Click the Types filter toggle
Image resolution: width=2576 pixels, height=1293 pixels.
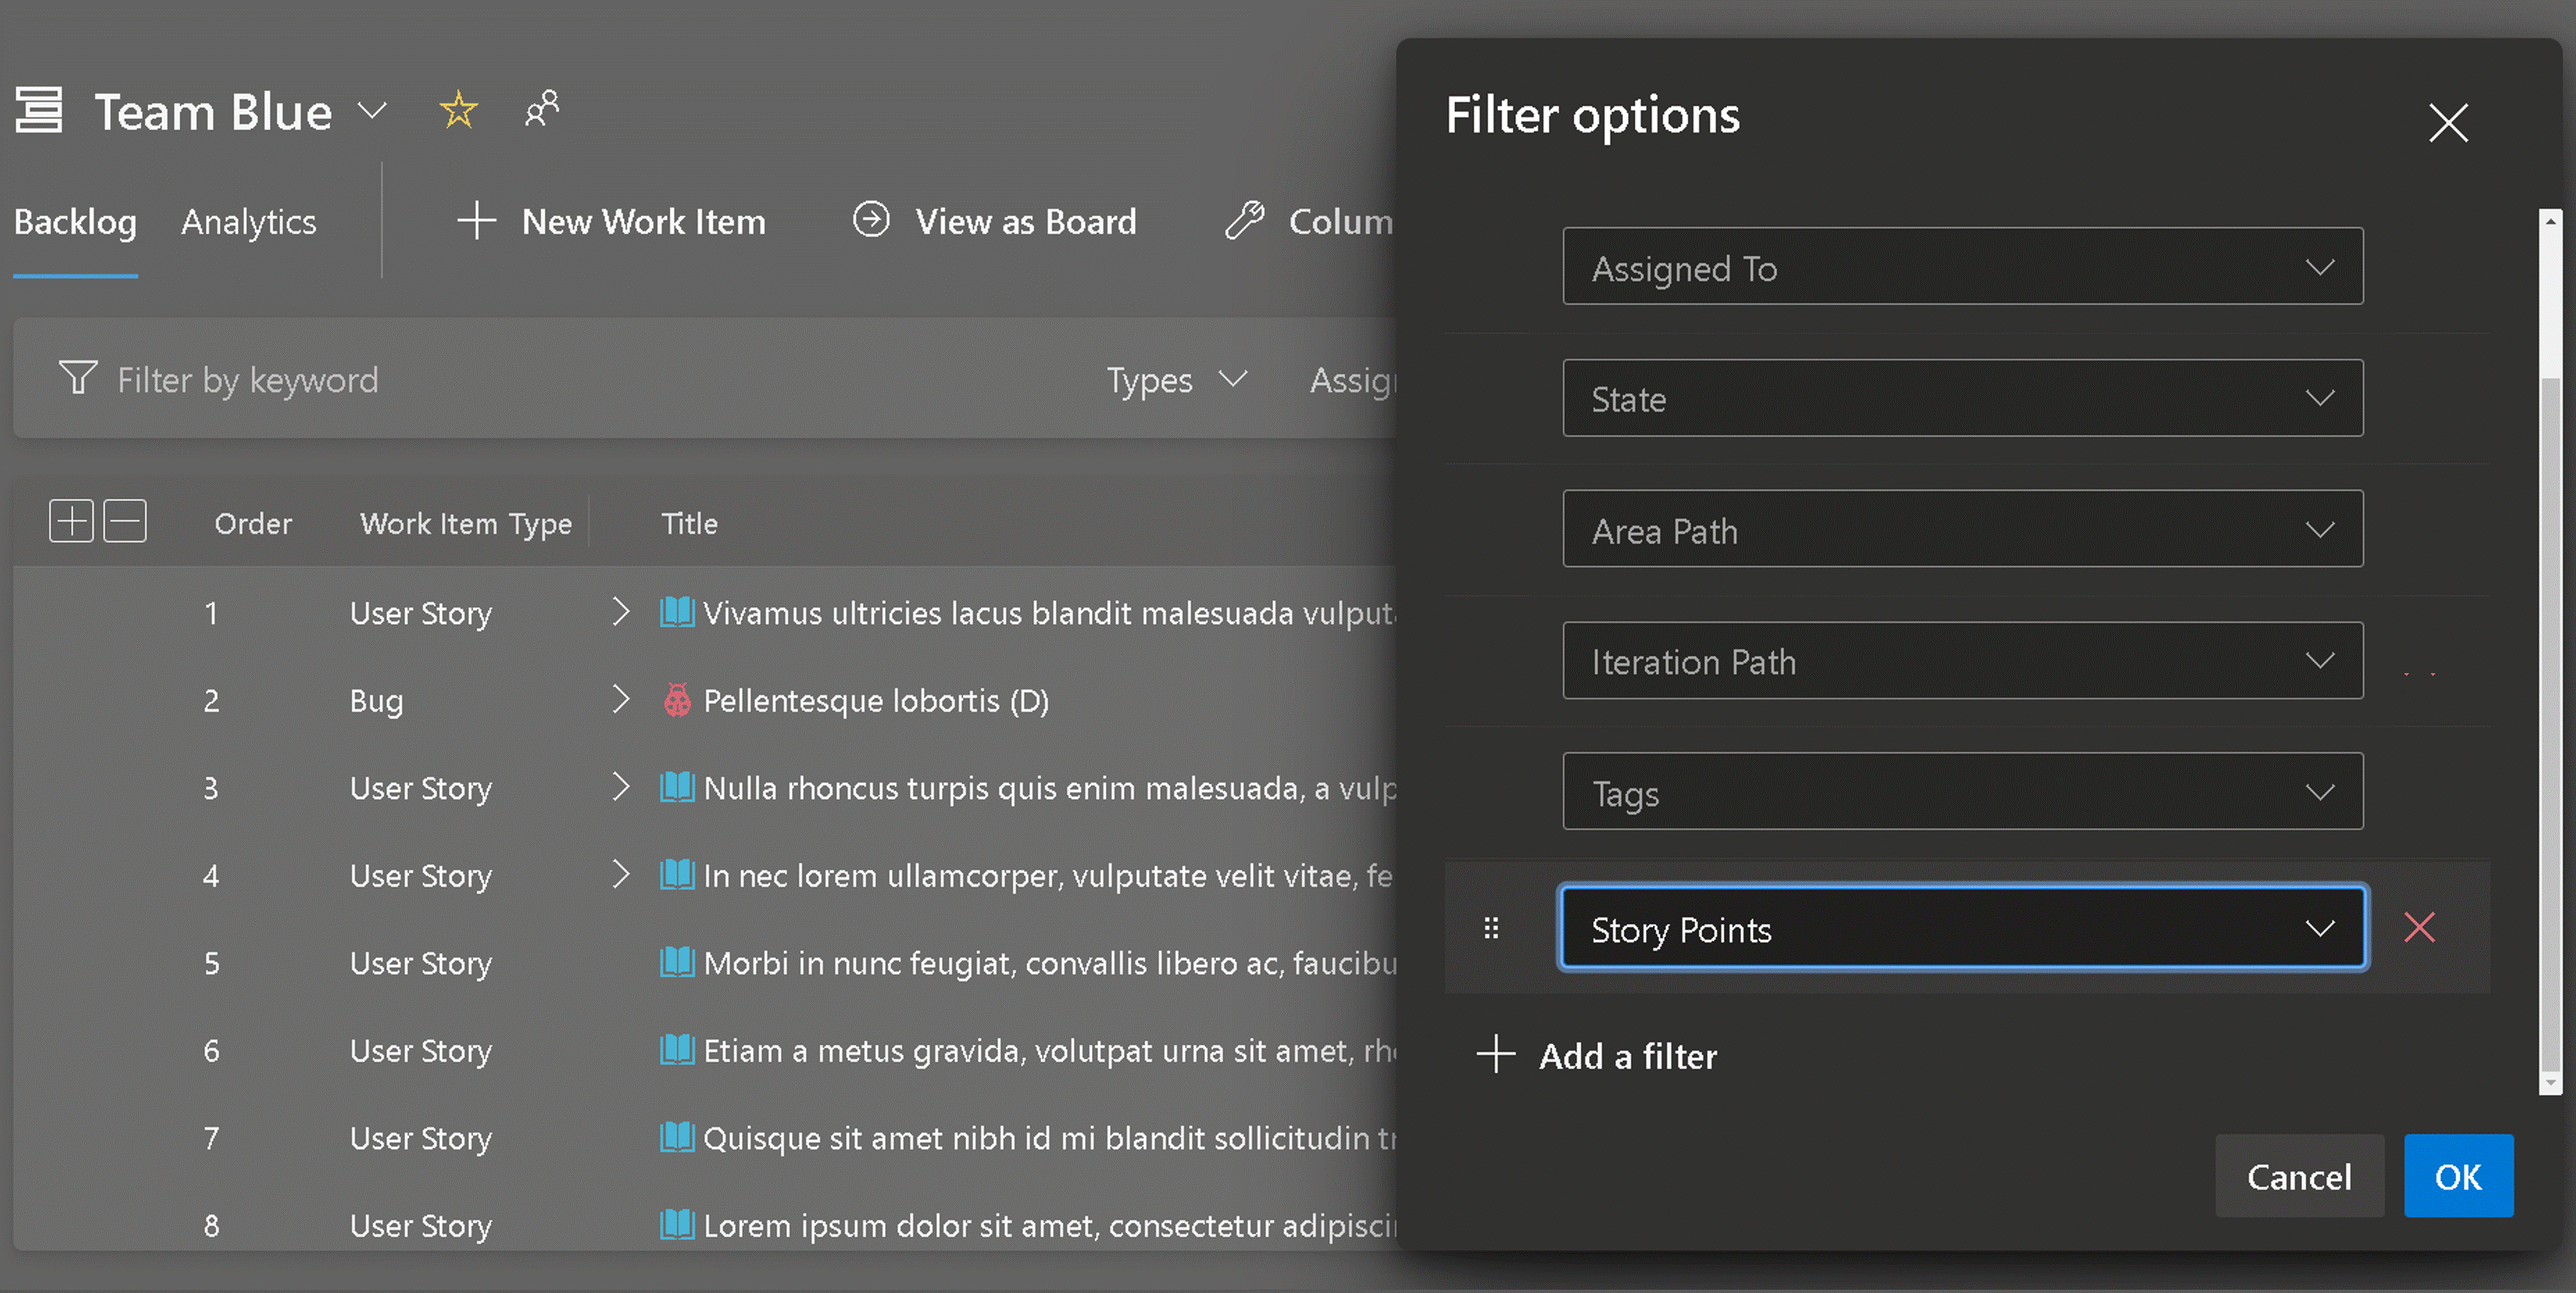[1176, 378]
